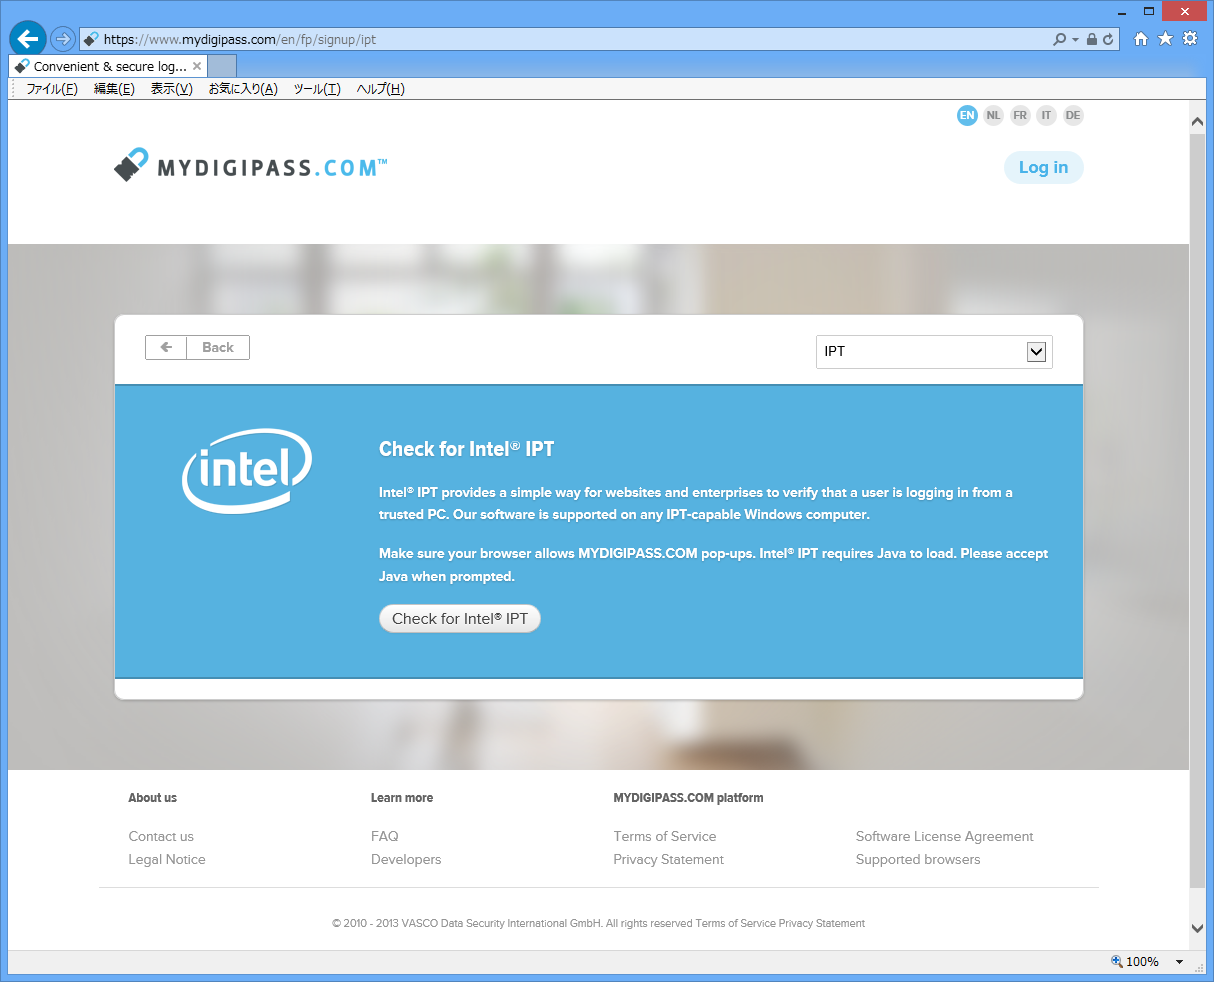The height and width of the screenshot is (982, 1214).
Task: Open a new blank tab
Action: click(223, 66)
